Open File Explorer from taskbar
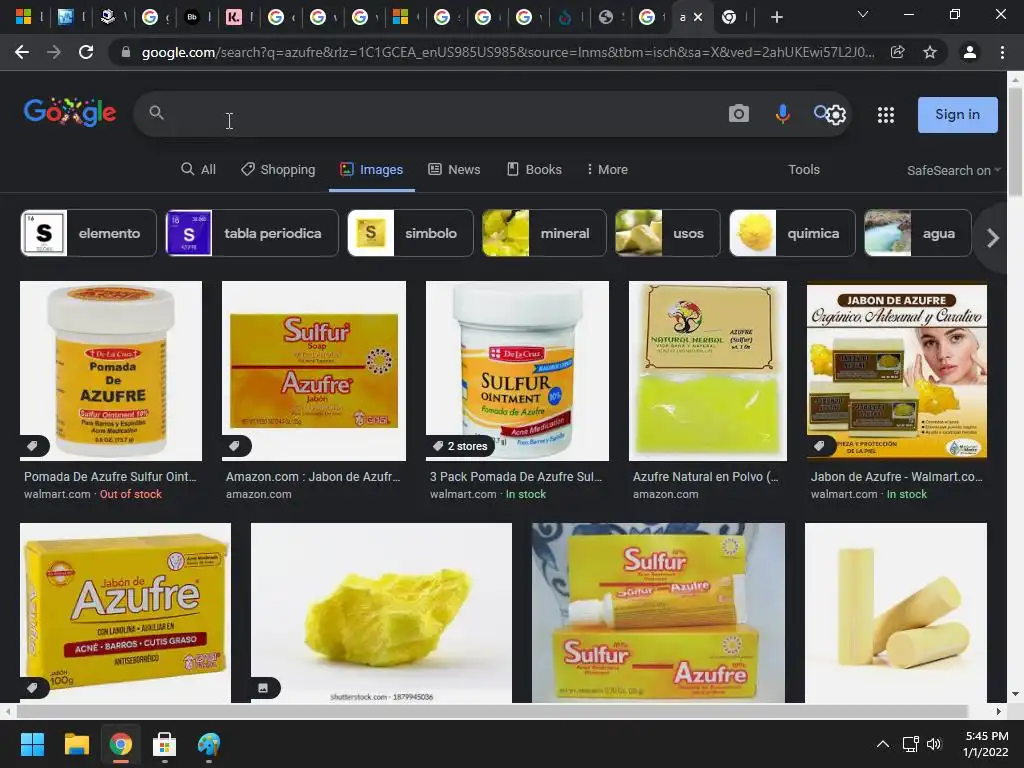 pyautogui.click(x=76, y=744)
